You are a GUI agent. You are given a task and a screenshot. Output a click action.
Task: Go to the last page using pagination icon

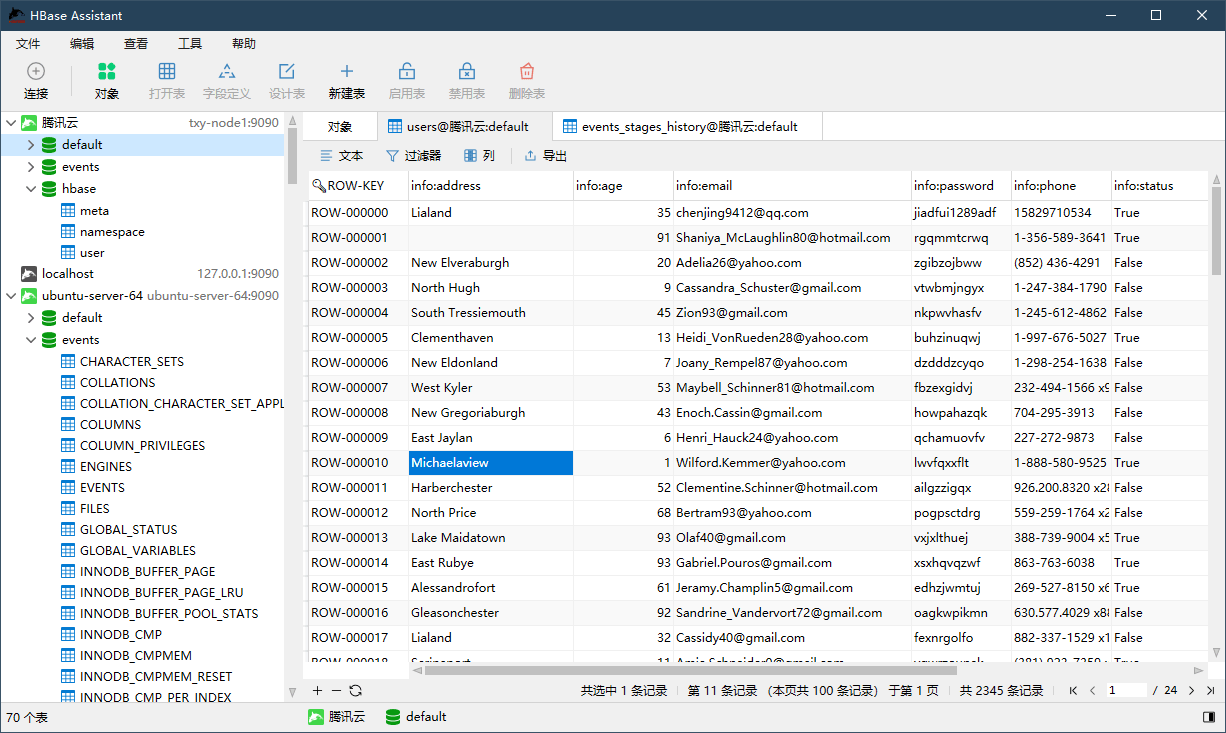click(x=1211, y=690)
